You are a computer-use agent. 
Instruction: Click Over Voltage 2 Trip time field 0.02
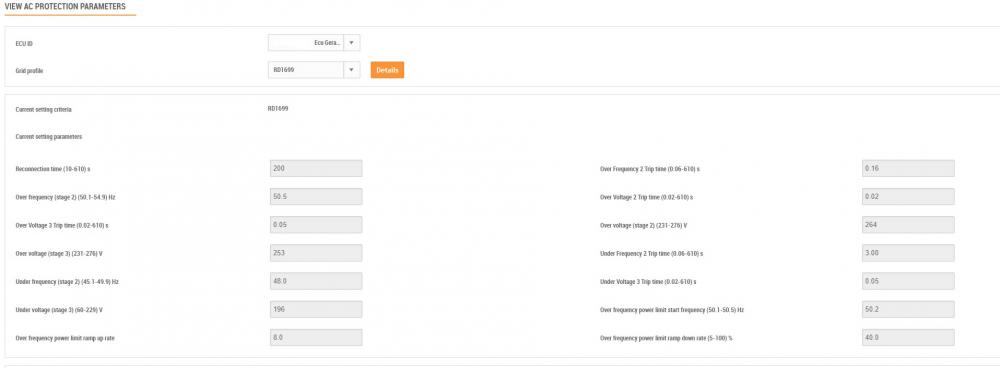908,196
